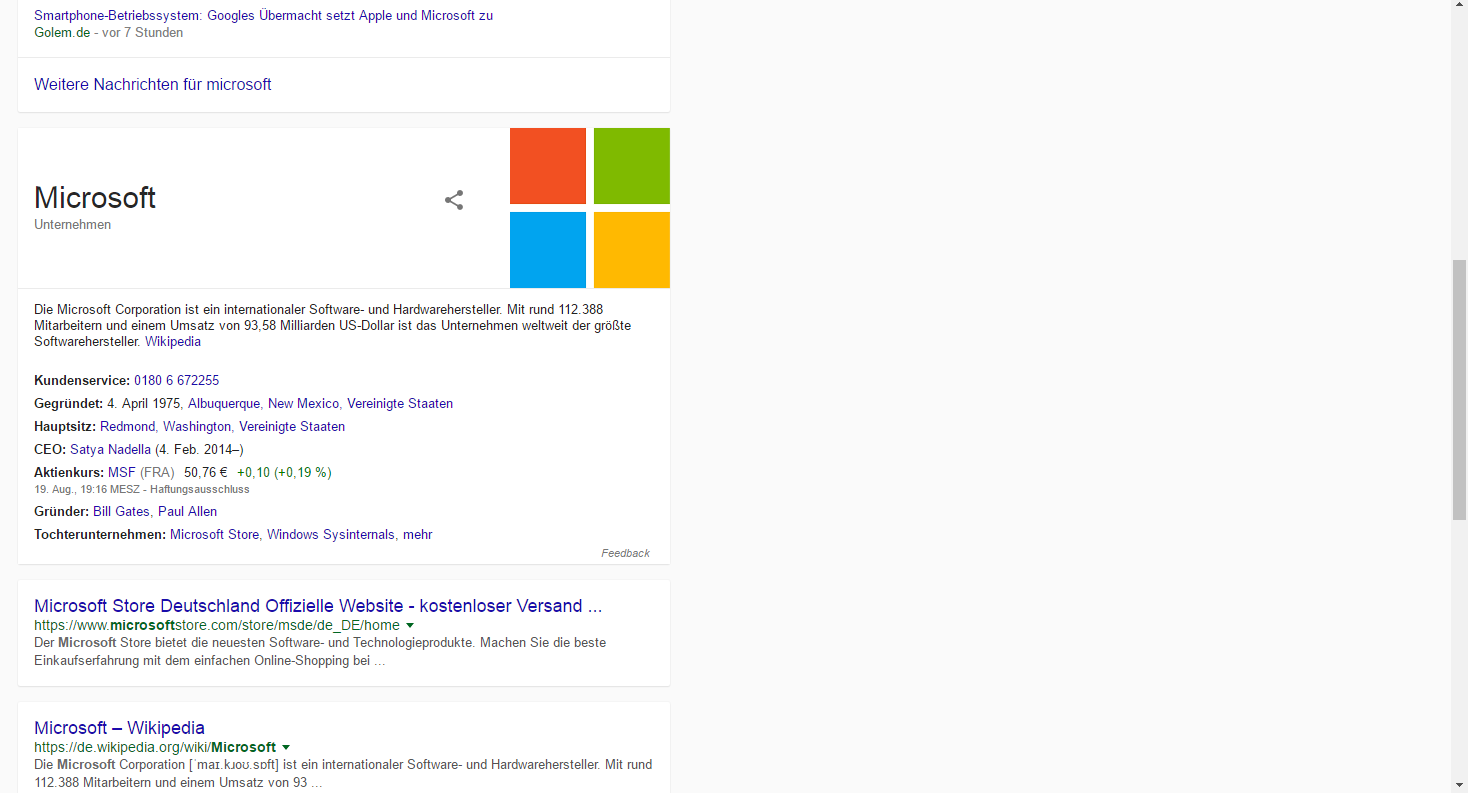Open the New Mexico link
The width and height of the screenshot is (1468, 793).
click(x=303, y=404)
